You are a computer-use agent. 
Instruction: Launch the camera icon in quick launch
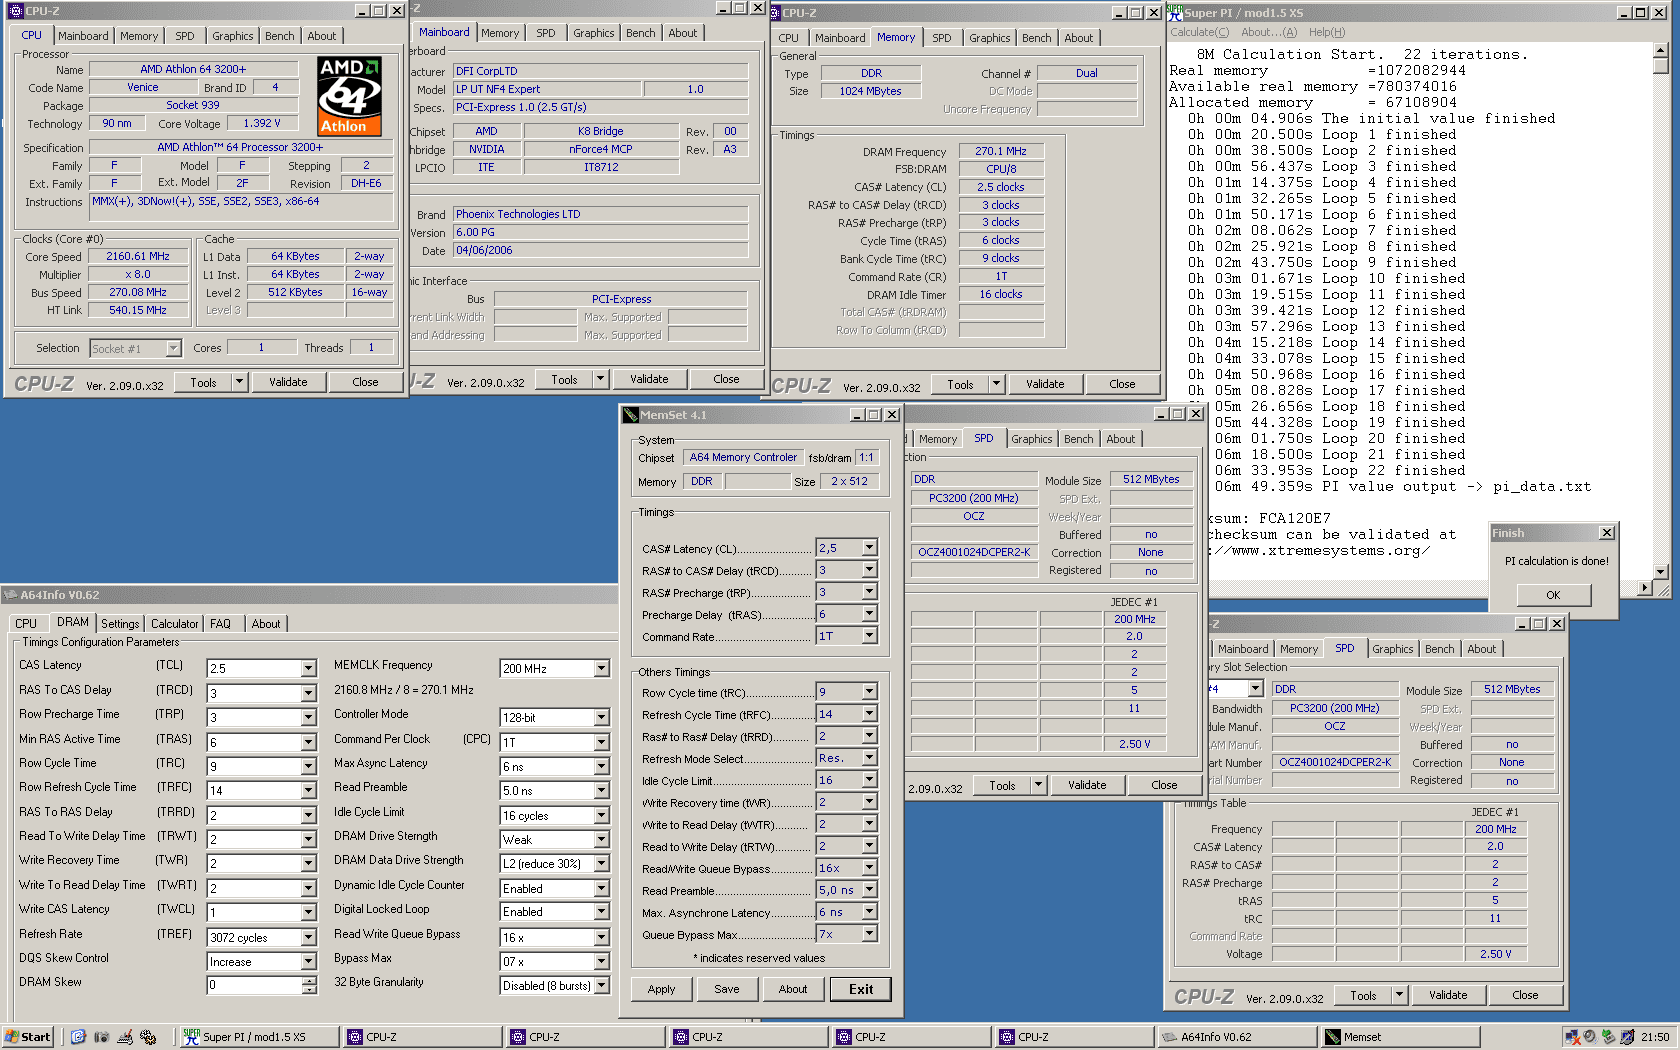101,1037
